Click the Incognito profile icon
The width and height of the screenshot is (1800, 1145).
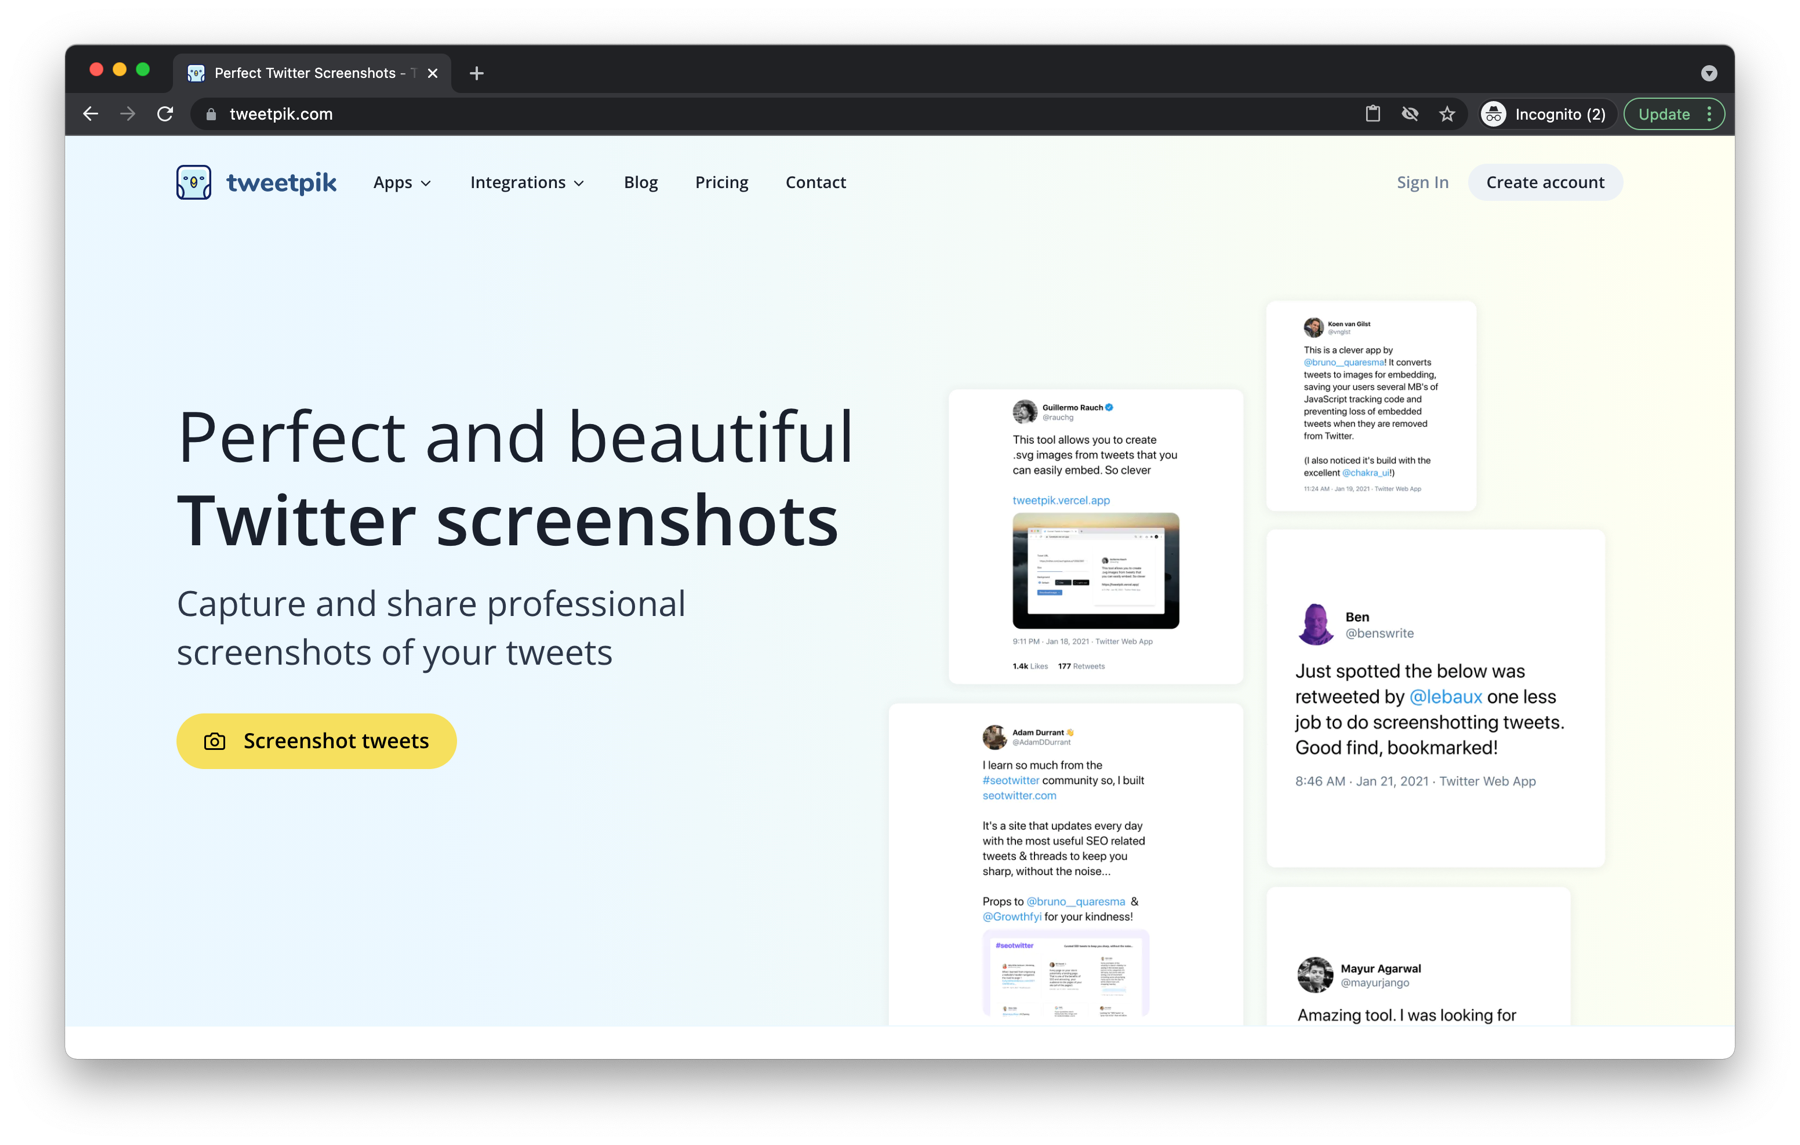coord(1494,114)
